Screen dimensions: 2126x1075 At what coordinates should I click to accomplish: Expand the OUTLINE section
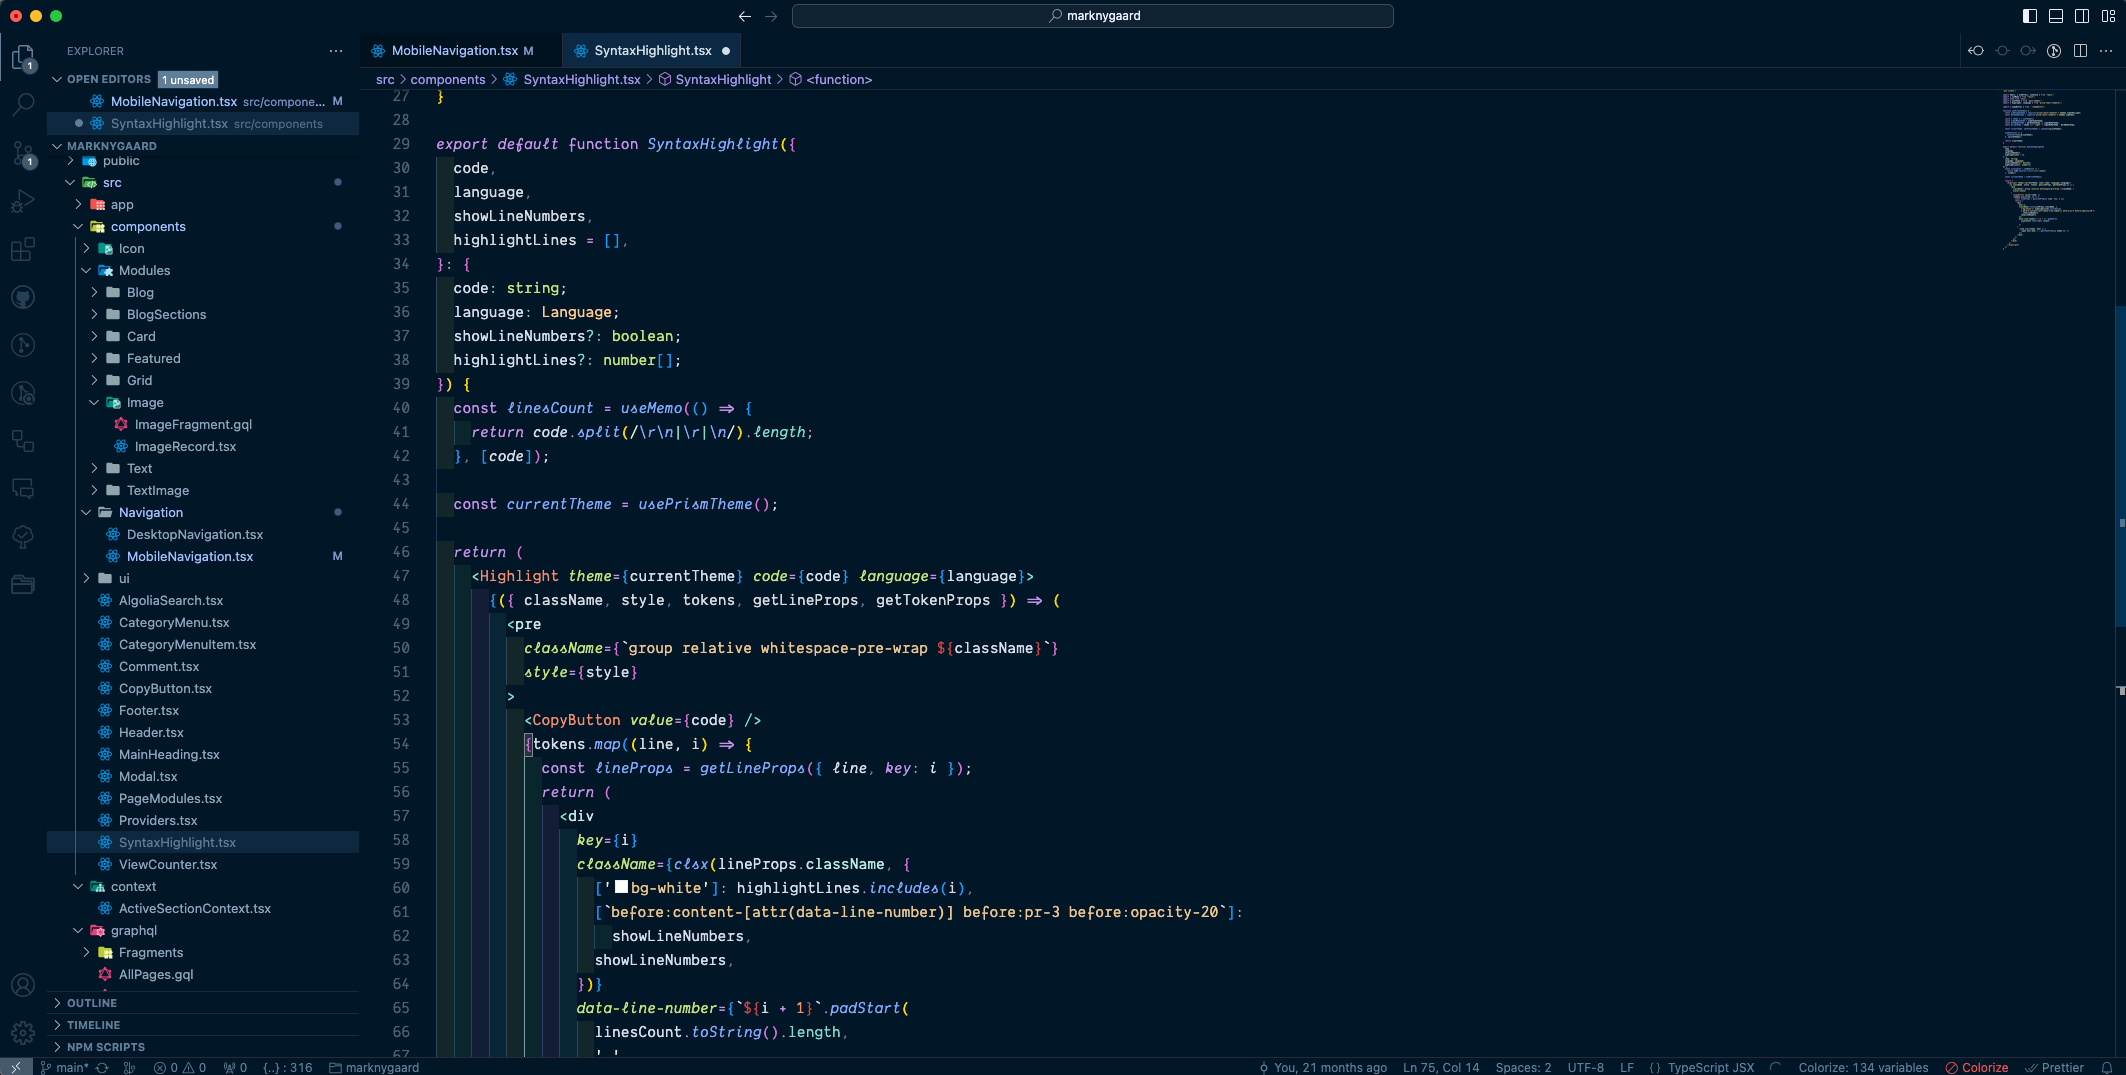pyautogui.click(x=92, y=1003)
